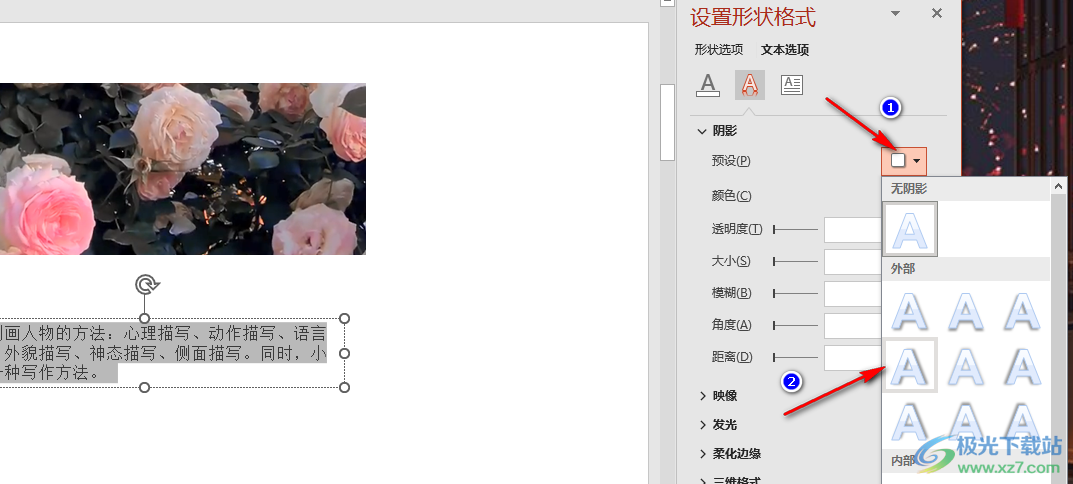The height and width of the screenshot is (484, 1073).
Task: Choose the no shadow preset thumbnail
Action: (x=911, y=229)
